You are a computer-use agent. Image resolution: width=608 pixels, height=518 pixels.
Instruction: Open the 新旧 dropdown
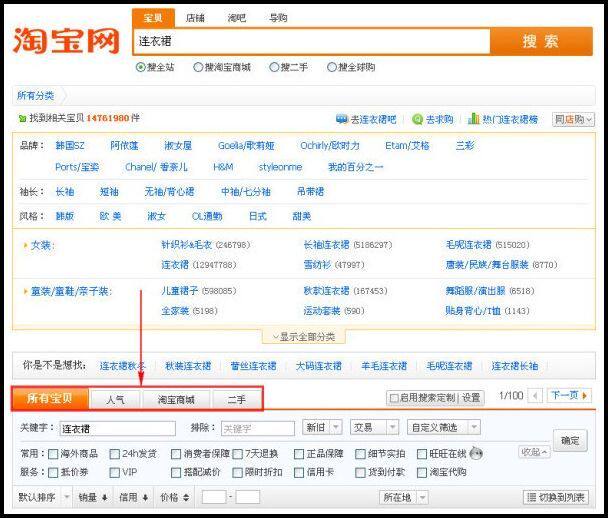coord(322,427)
